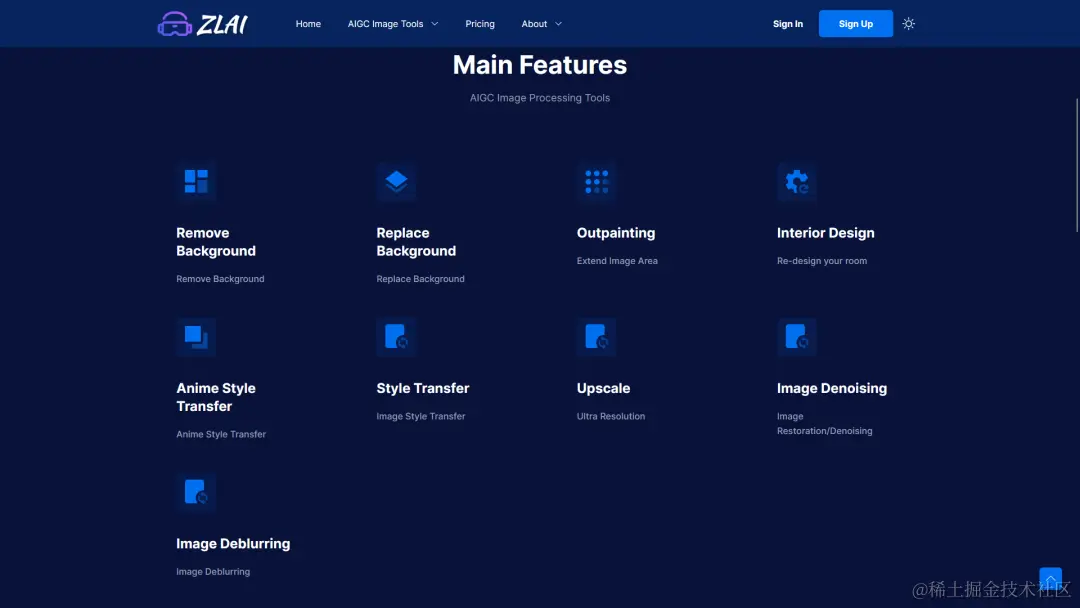Image resolution: width=1080 pixels, height=608 pixels.
Task: Click the Sign Up button
Action: click(x=855, y=24)
